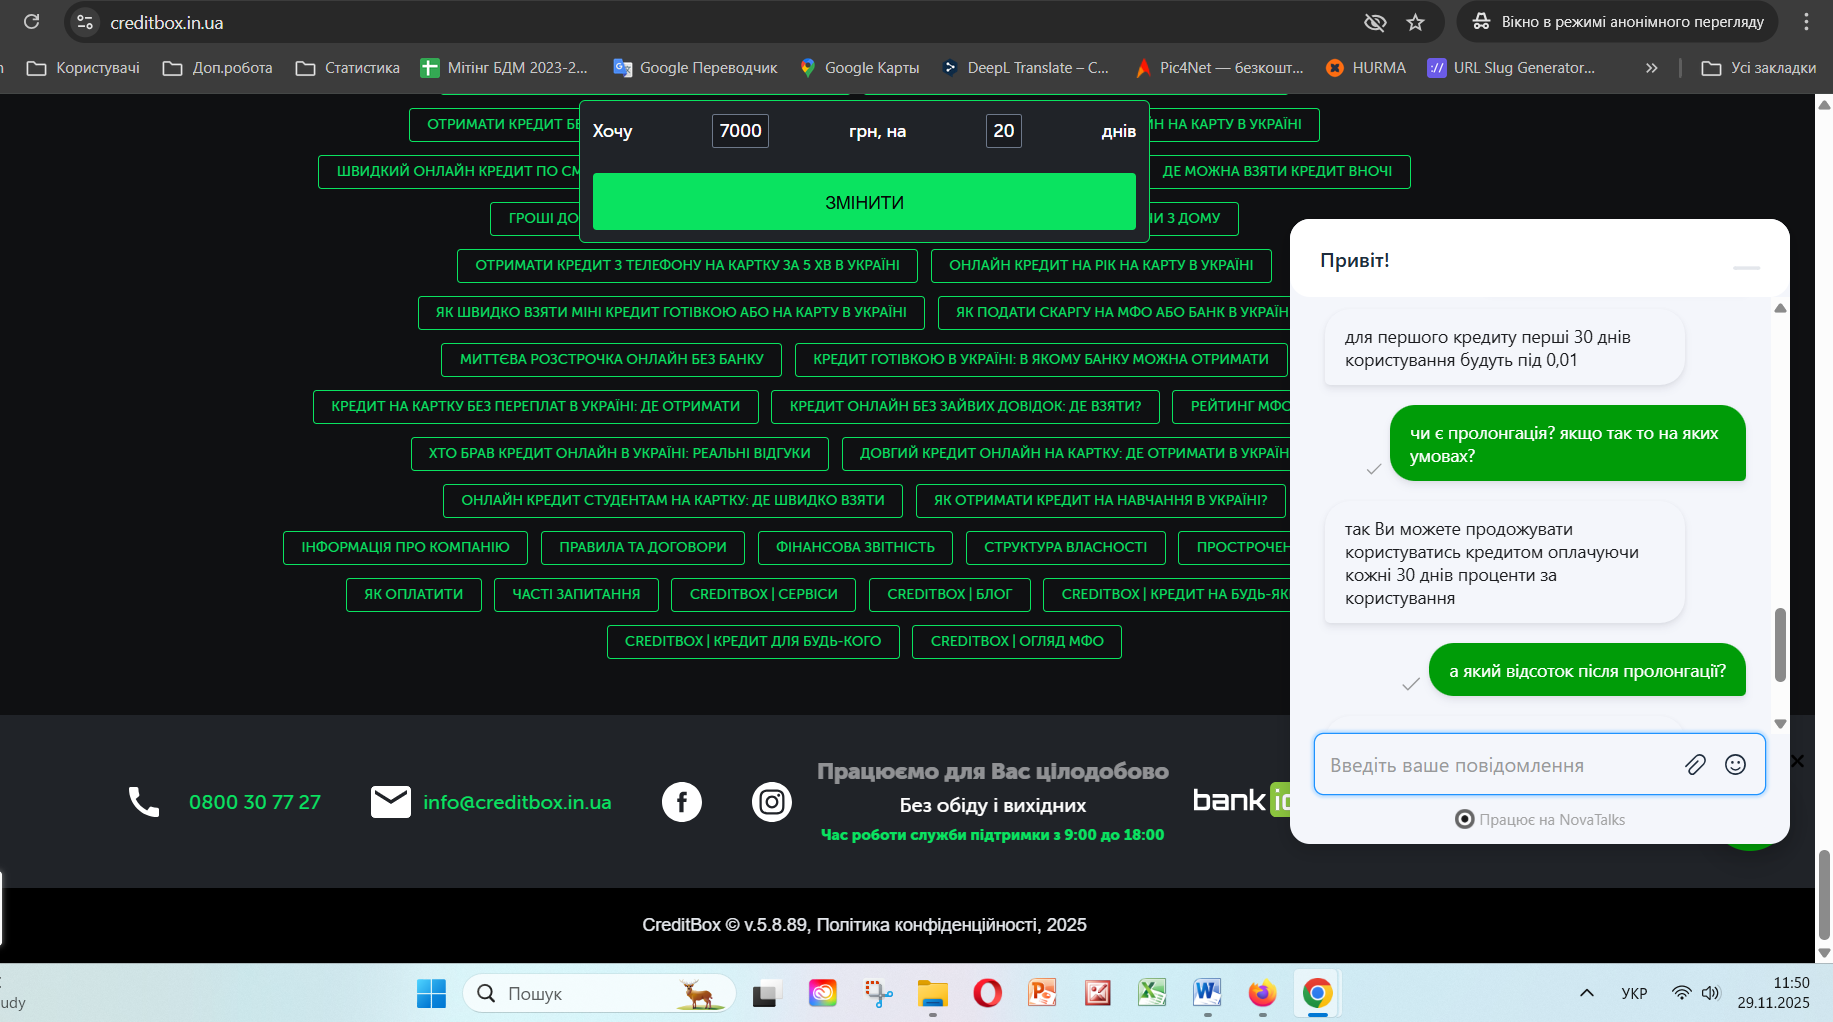This screenshot has width=1833, height=1022.
Task: Open КРЕДИТ НА КАРТКУ БЕЗ ПЕРЕПЛАТ link
Action: coord(536,406)
